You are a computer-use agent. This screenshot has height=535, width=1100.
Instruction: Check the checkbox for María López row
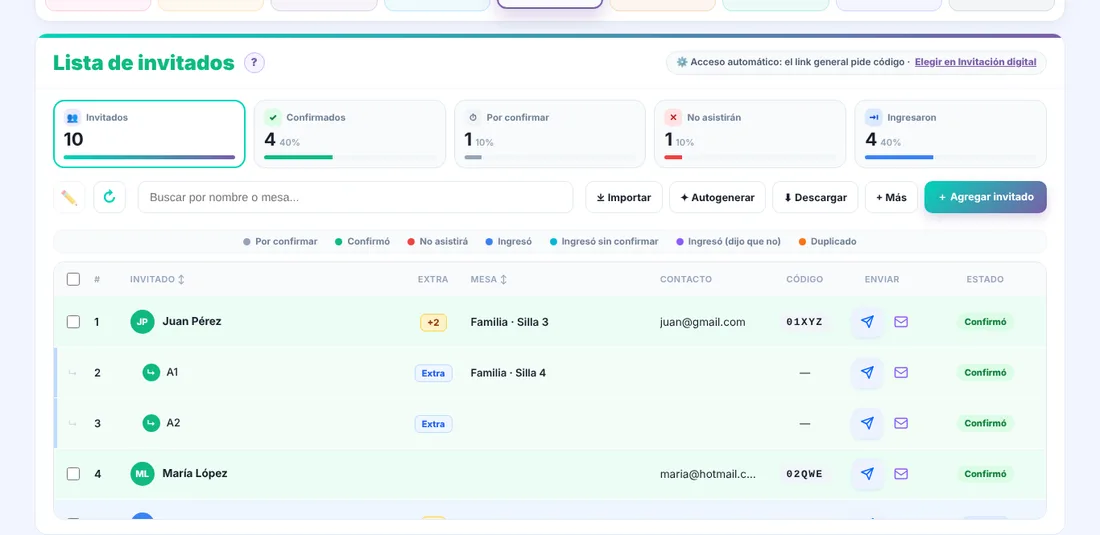[x=73, y=474]
